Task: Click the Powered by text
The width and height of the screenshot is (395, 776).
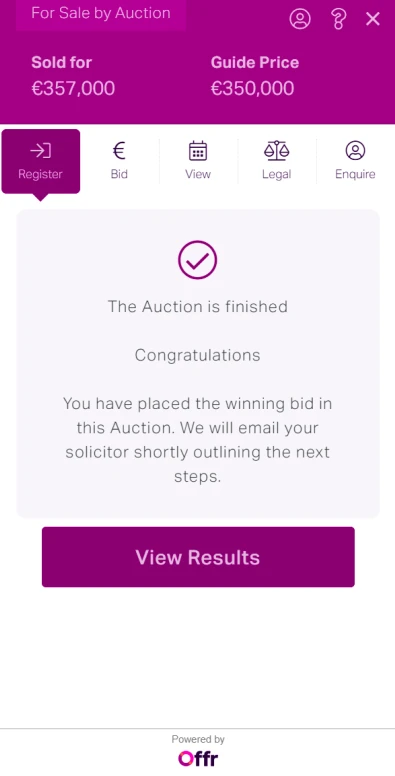Action: point(198,739)
